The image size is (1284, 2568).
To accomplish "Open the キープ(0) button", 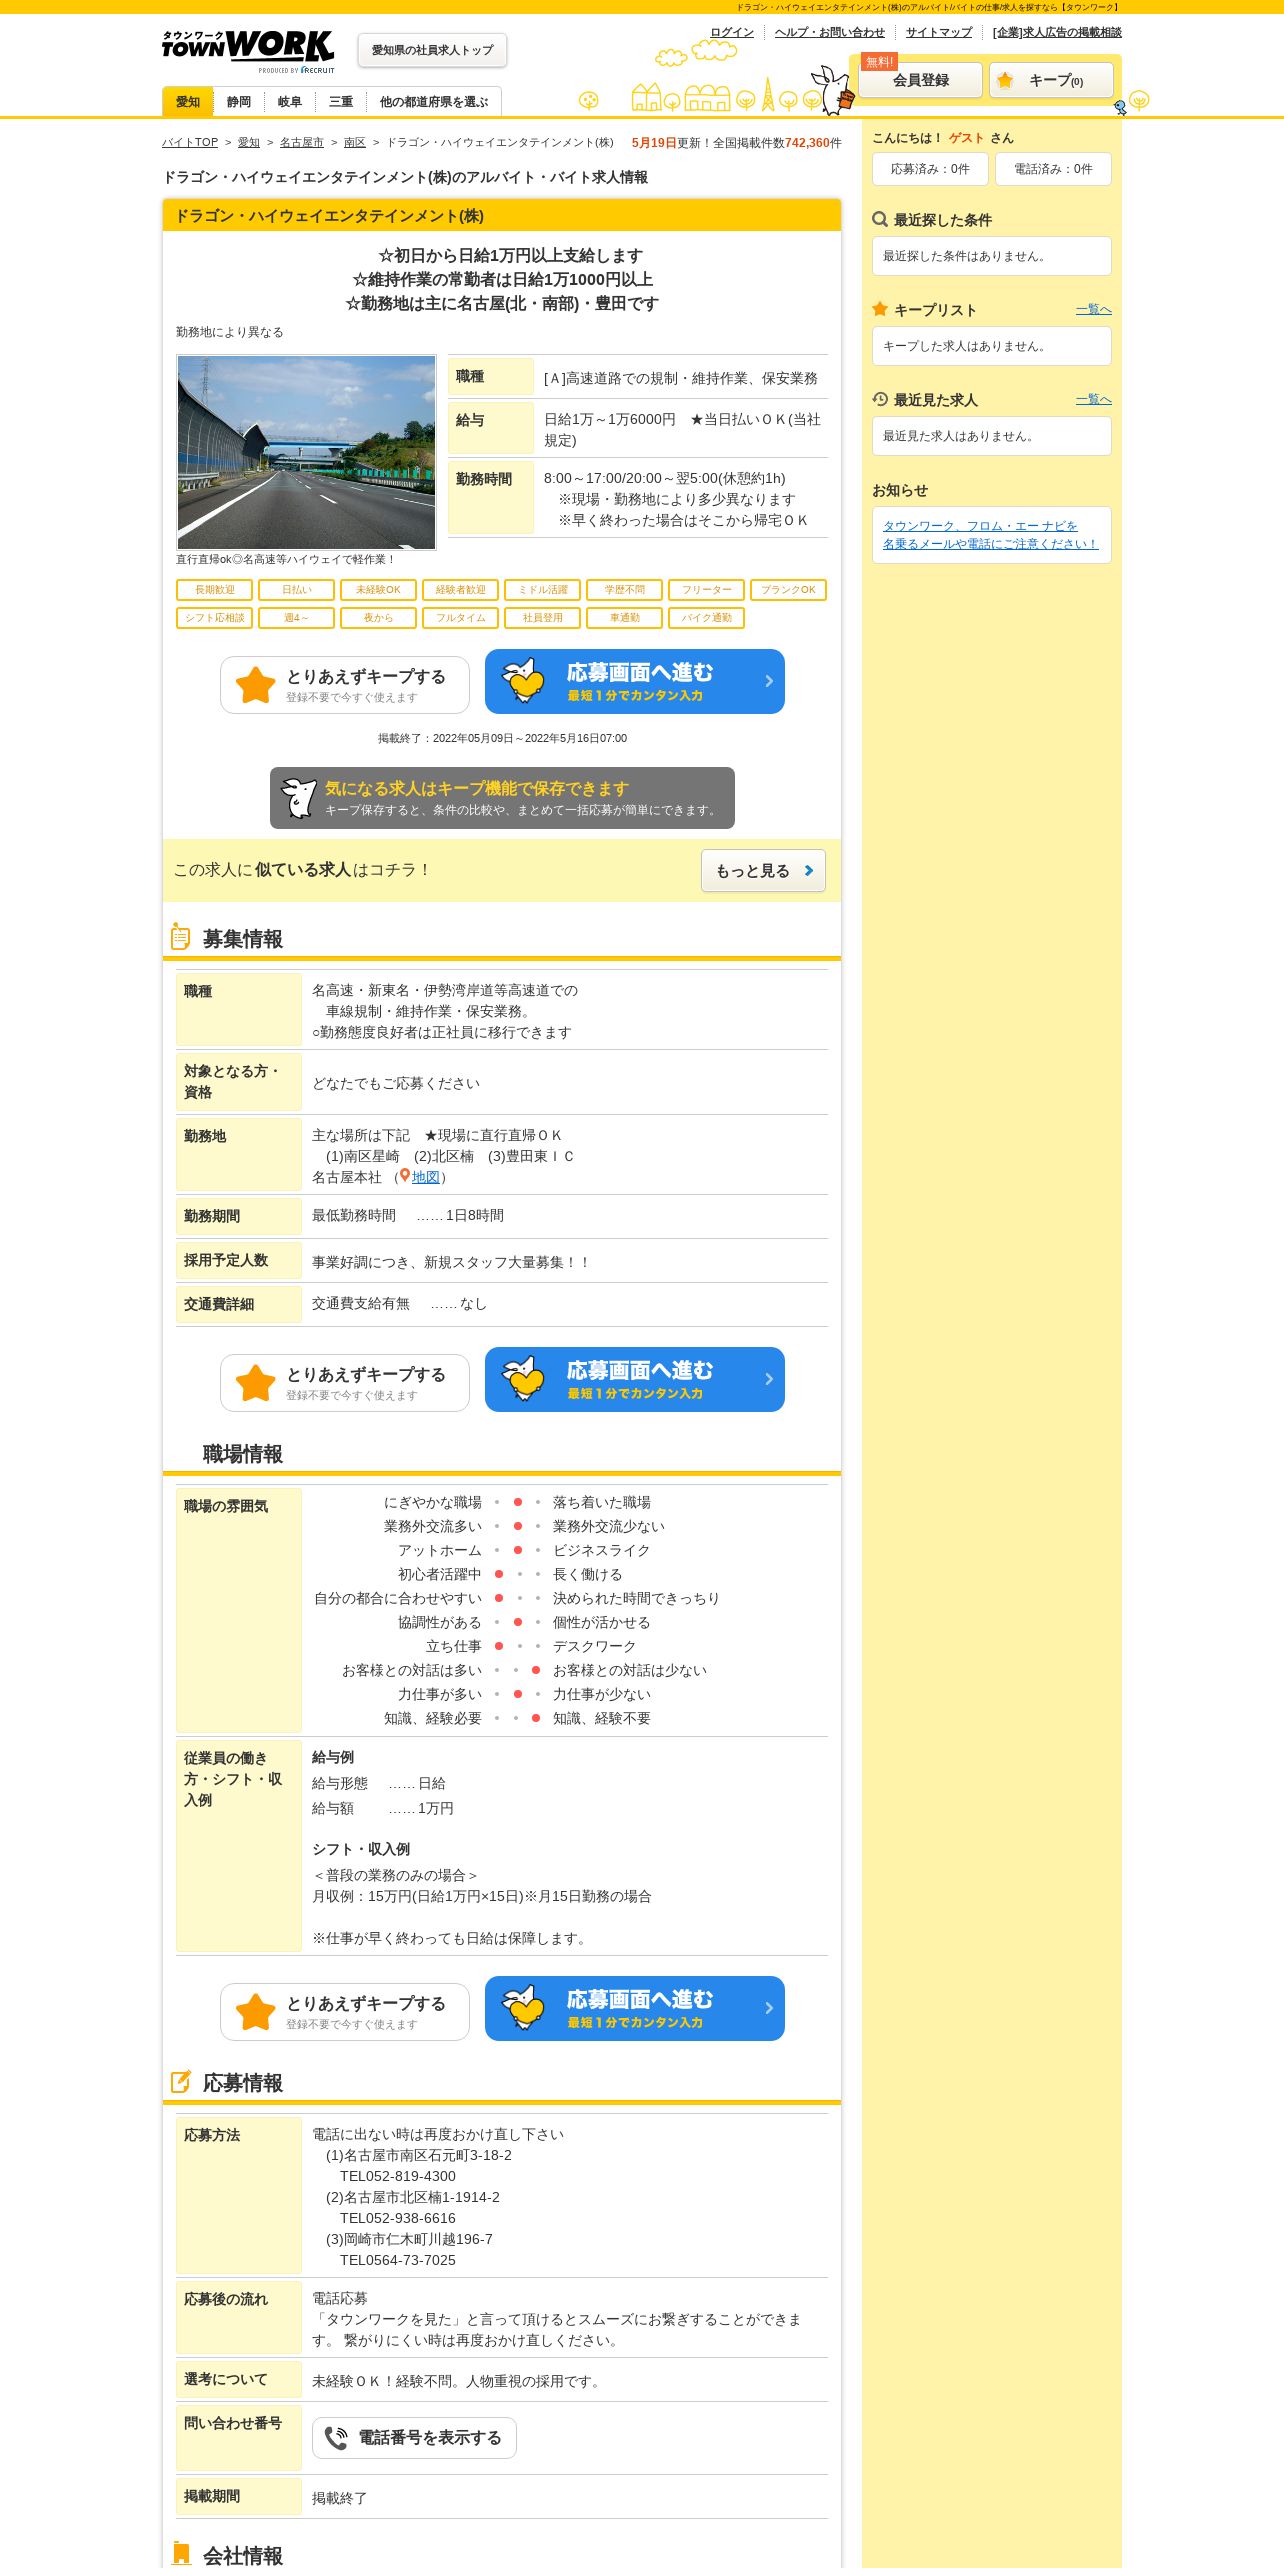I will [x=1051, y=80].
